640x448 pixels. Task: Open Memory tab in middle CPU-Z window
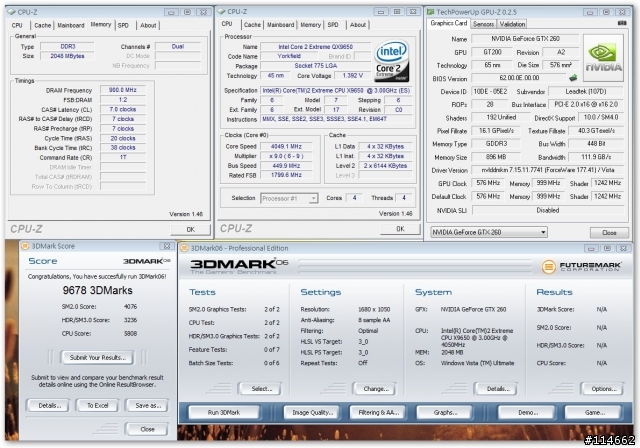(x=311, y=25)
